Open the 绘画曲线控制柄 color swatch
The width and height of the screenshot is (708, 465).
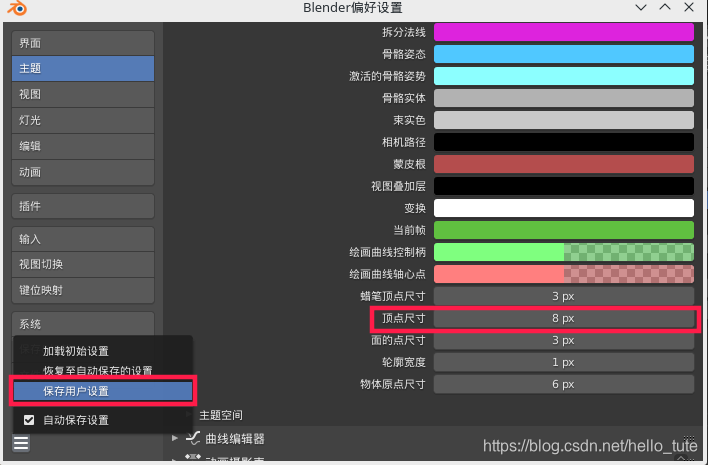point(564,252)
